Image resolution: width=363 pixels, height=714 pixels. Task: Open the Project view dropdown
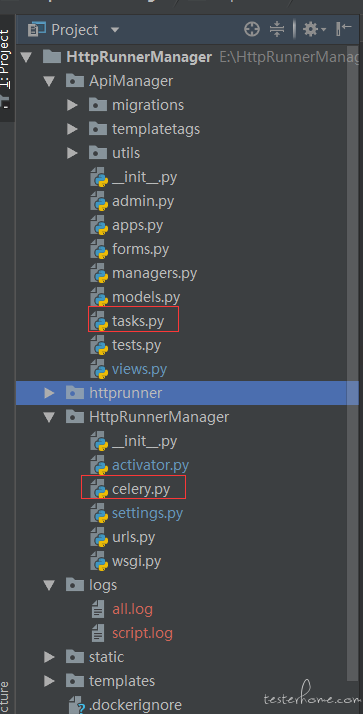pyautogui.click(x=115, y=30)
